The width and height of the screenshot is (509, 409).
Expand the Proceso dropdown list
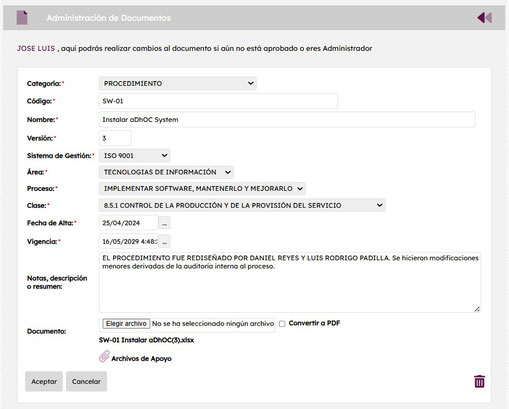pos(202,188)
